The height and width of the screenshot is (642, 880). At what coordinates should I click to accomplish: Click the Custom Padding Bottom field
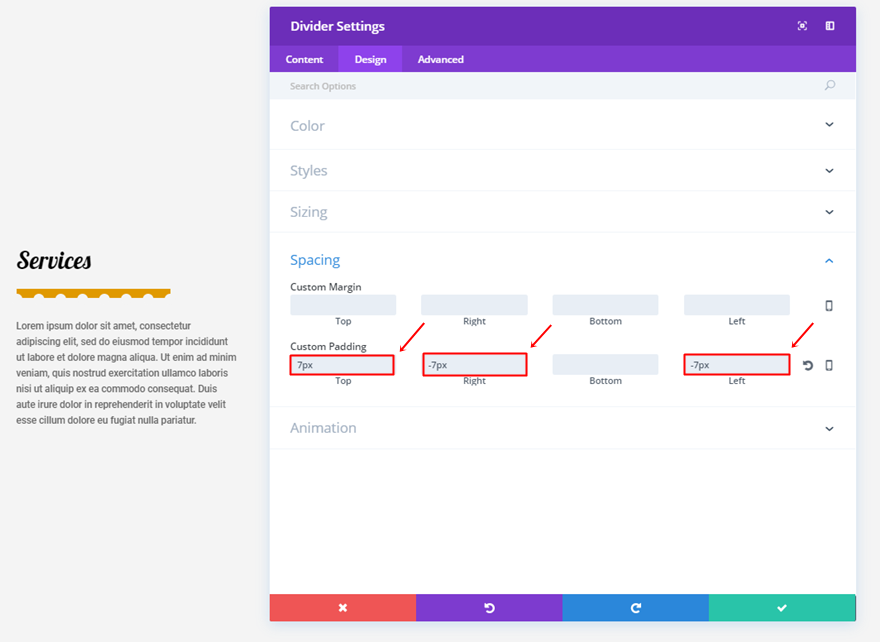(x=605, y=365)
